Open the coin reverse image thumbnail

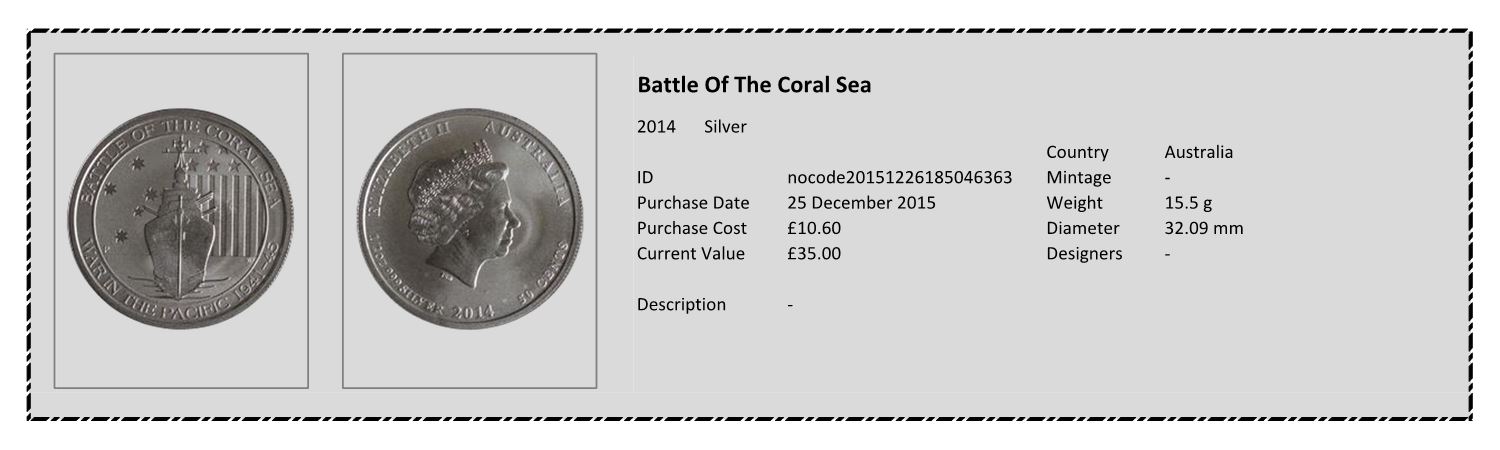(x=181, y=220)
